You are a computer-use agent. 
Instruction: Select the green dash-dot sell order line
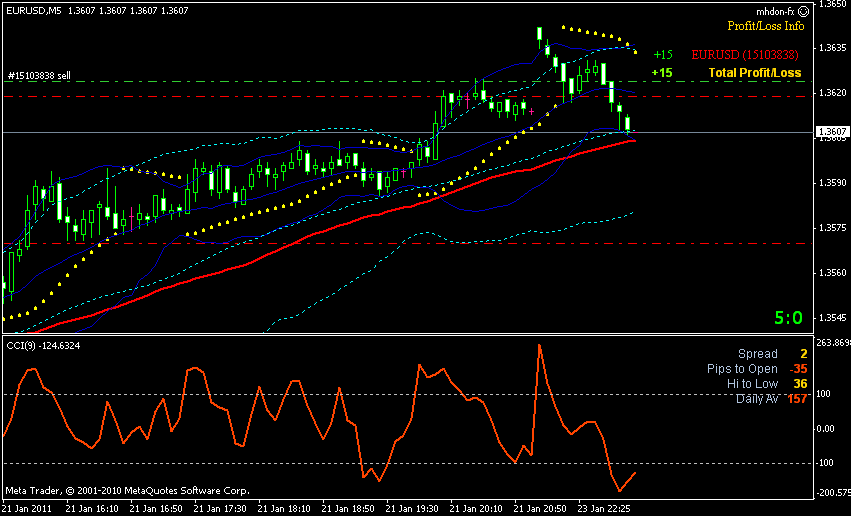407,81
